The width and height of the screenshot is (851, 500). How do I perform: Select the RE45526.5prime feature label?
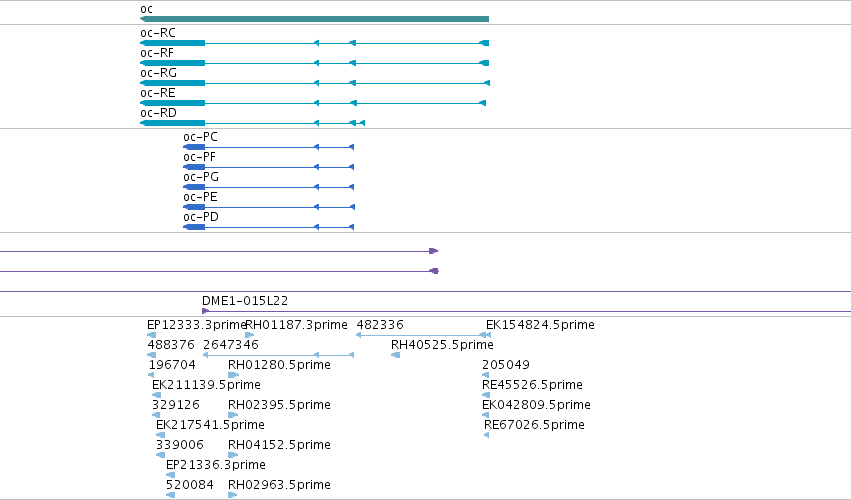(x=532, y=385)
